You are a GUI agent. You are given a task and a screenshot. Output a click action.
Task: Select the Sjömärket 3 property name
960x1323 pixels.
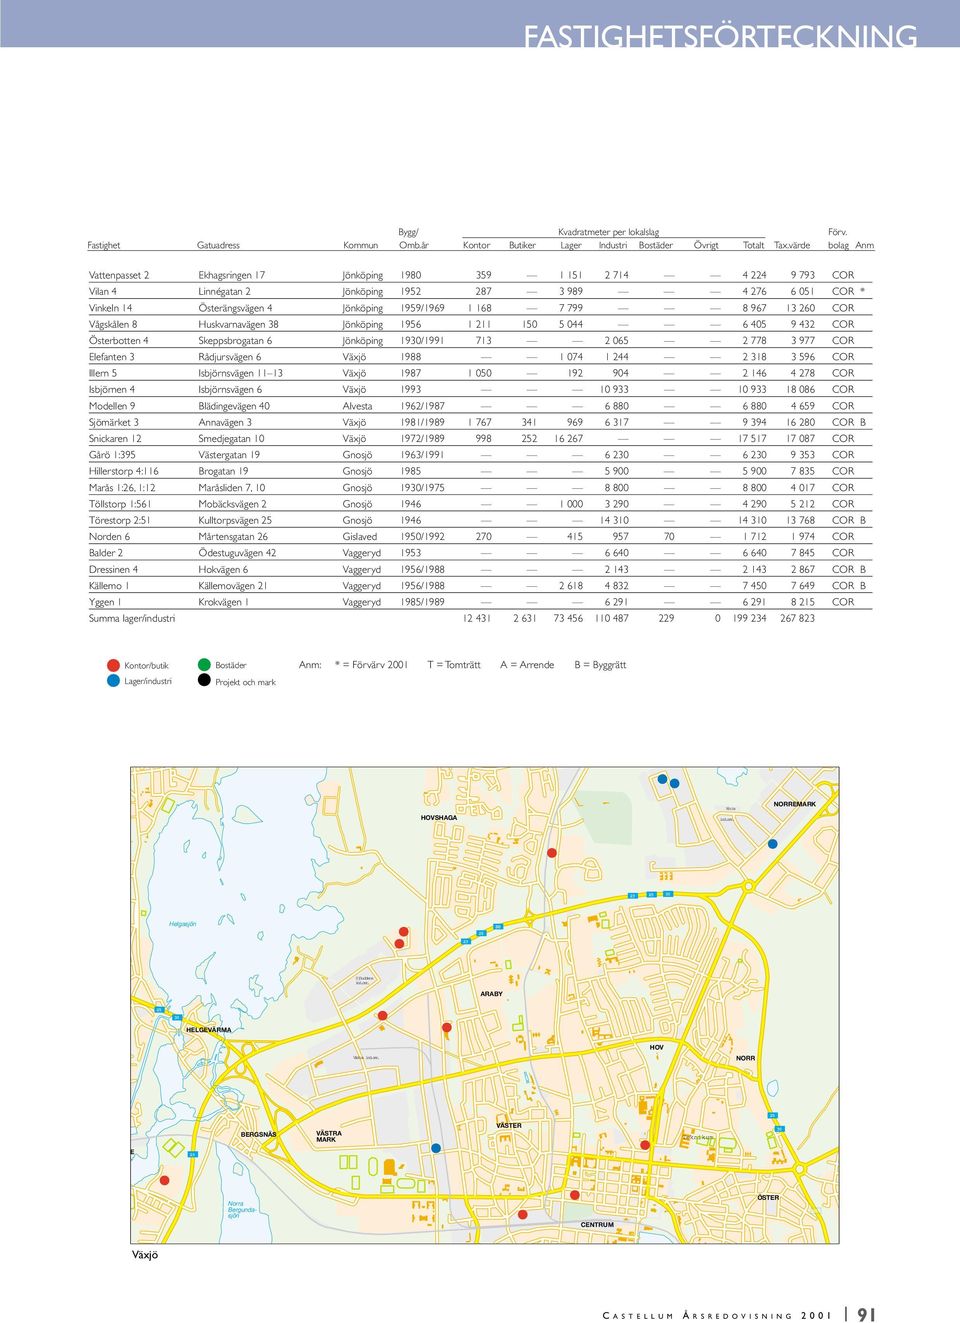114,422
